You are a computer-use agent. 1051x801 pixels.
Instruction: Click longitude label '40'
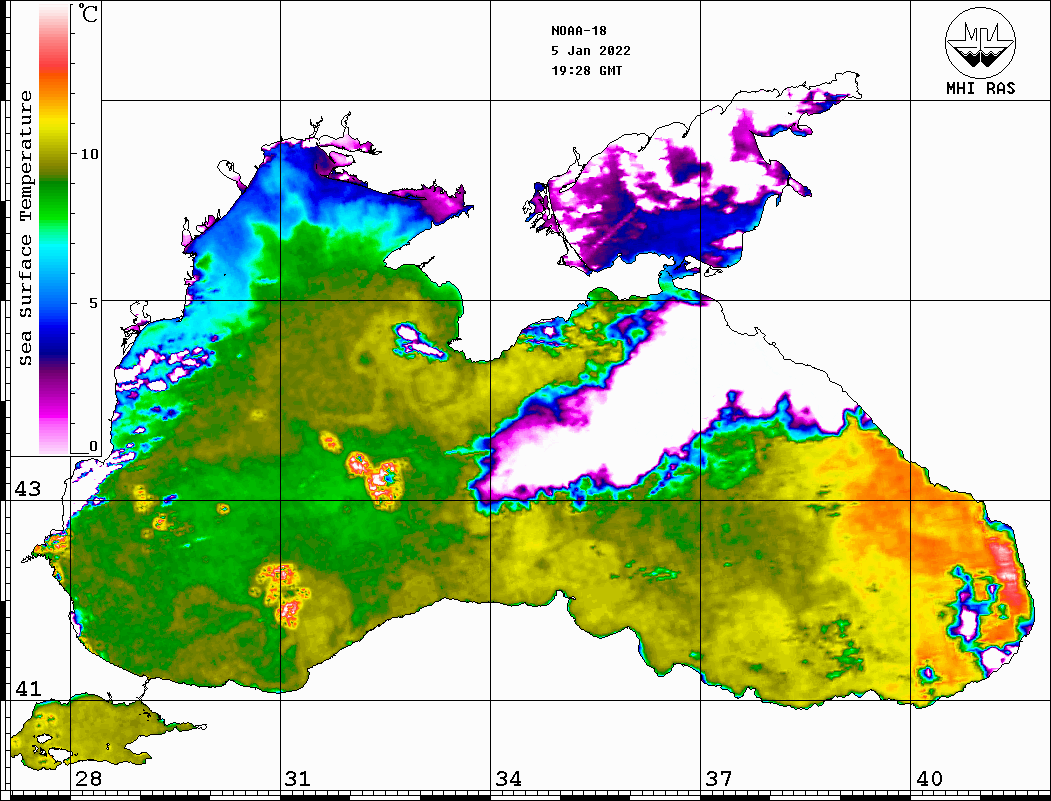[929, 779]
